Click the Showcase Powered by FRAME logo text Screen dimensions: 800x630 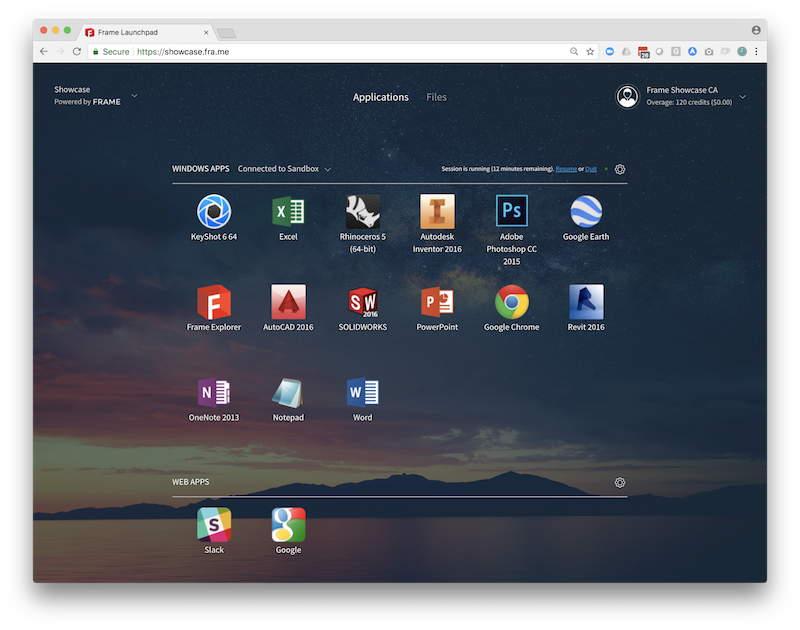tap(87, 95)
